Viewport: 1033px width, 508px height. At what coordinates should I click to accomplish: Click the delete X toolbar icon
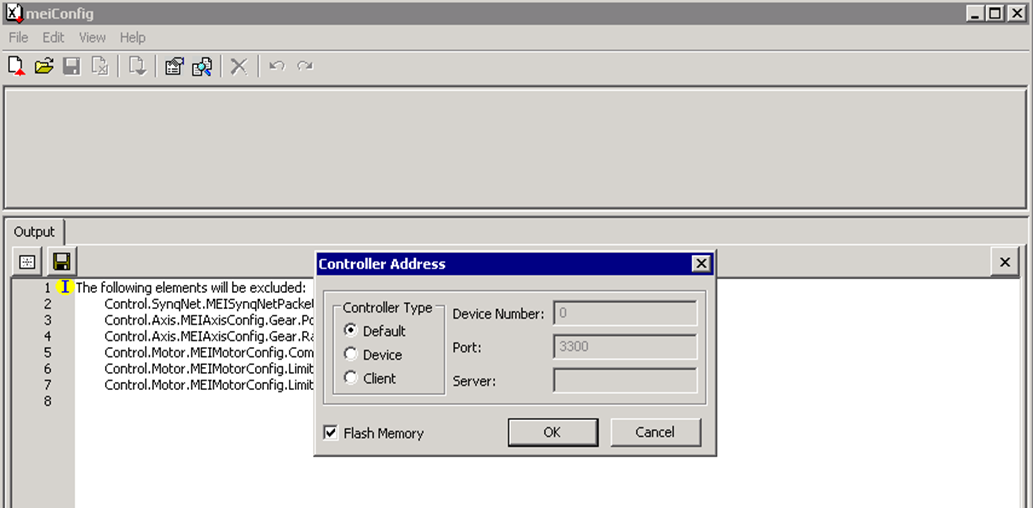point(238,67)
